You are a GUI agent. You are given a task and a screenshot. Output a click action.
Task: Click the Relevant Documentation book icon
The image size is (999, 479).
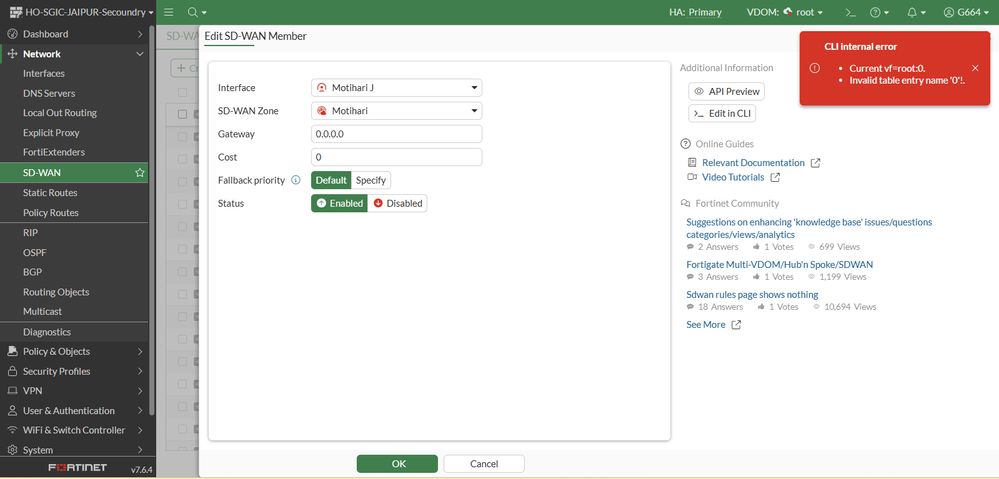click(x=692, y=163)
